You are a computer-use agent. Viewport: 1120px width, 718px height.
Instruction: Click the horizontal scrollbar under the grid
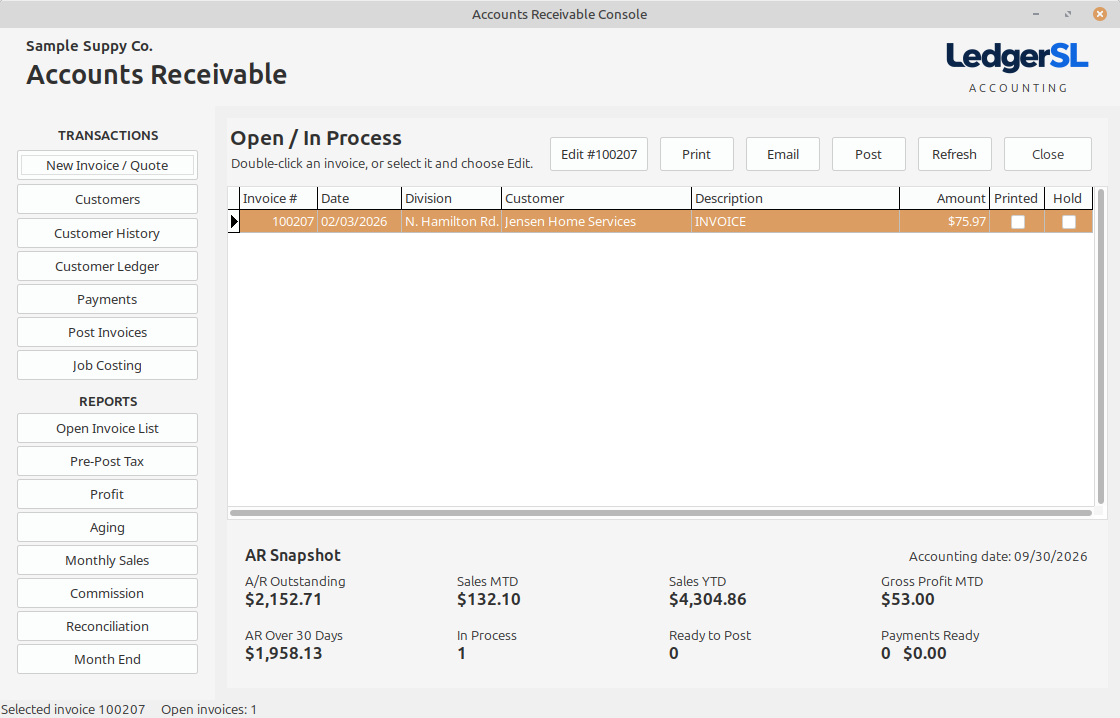661,513
